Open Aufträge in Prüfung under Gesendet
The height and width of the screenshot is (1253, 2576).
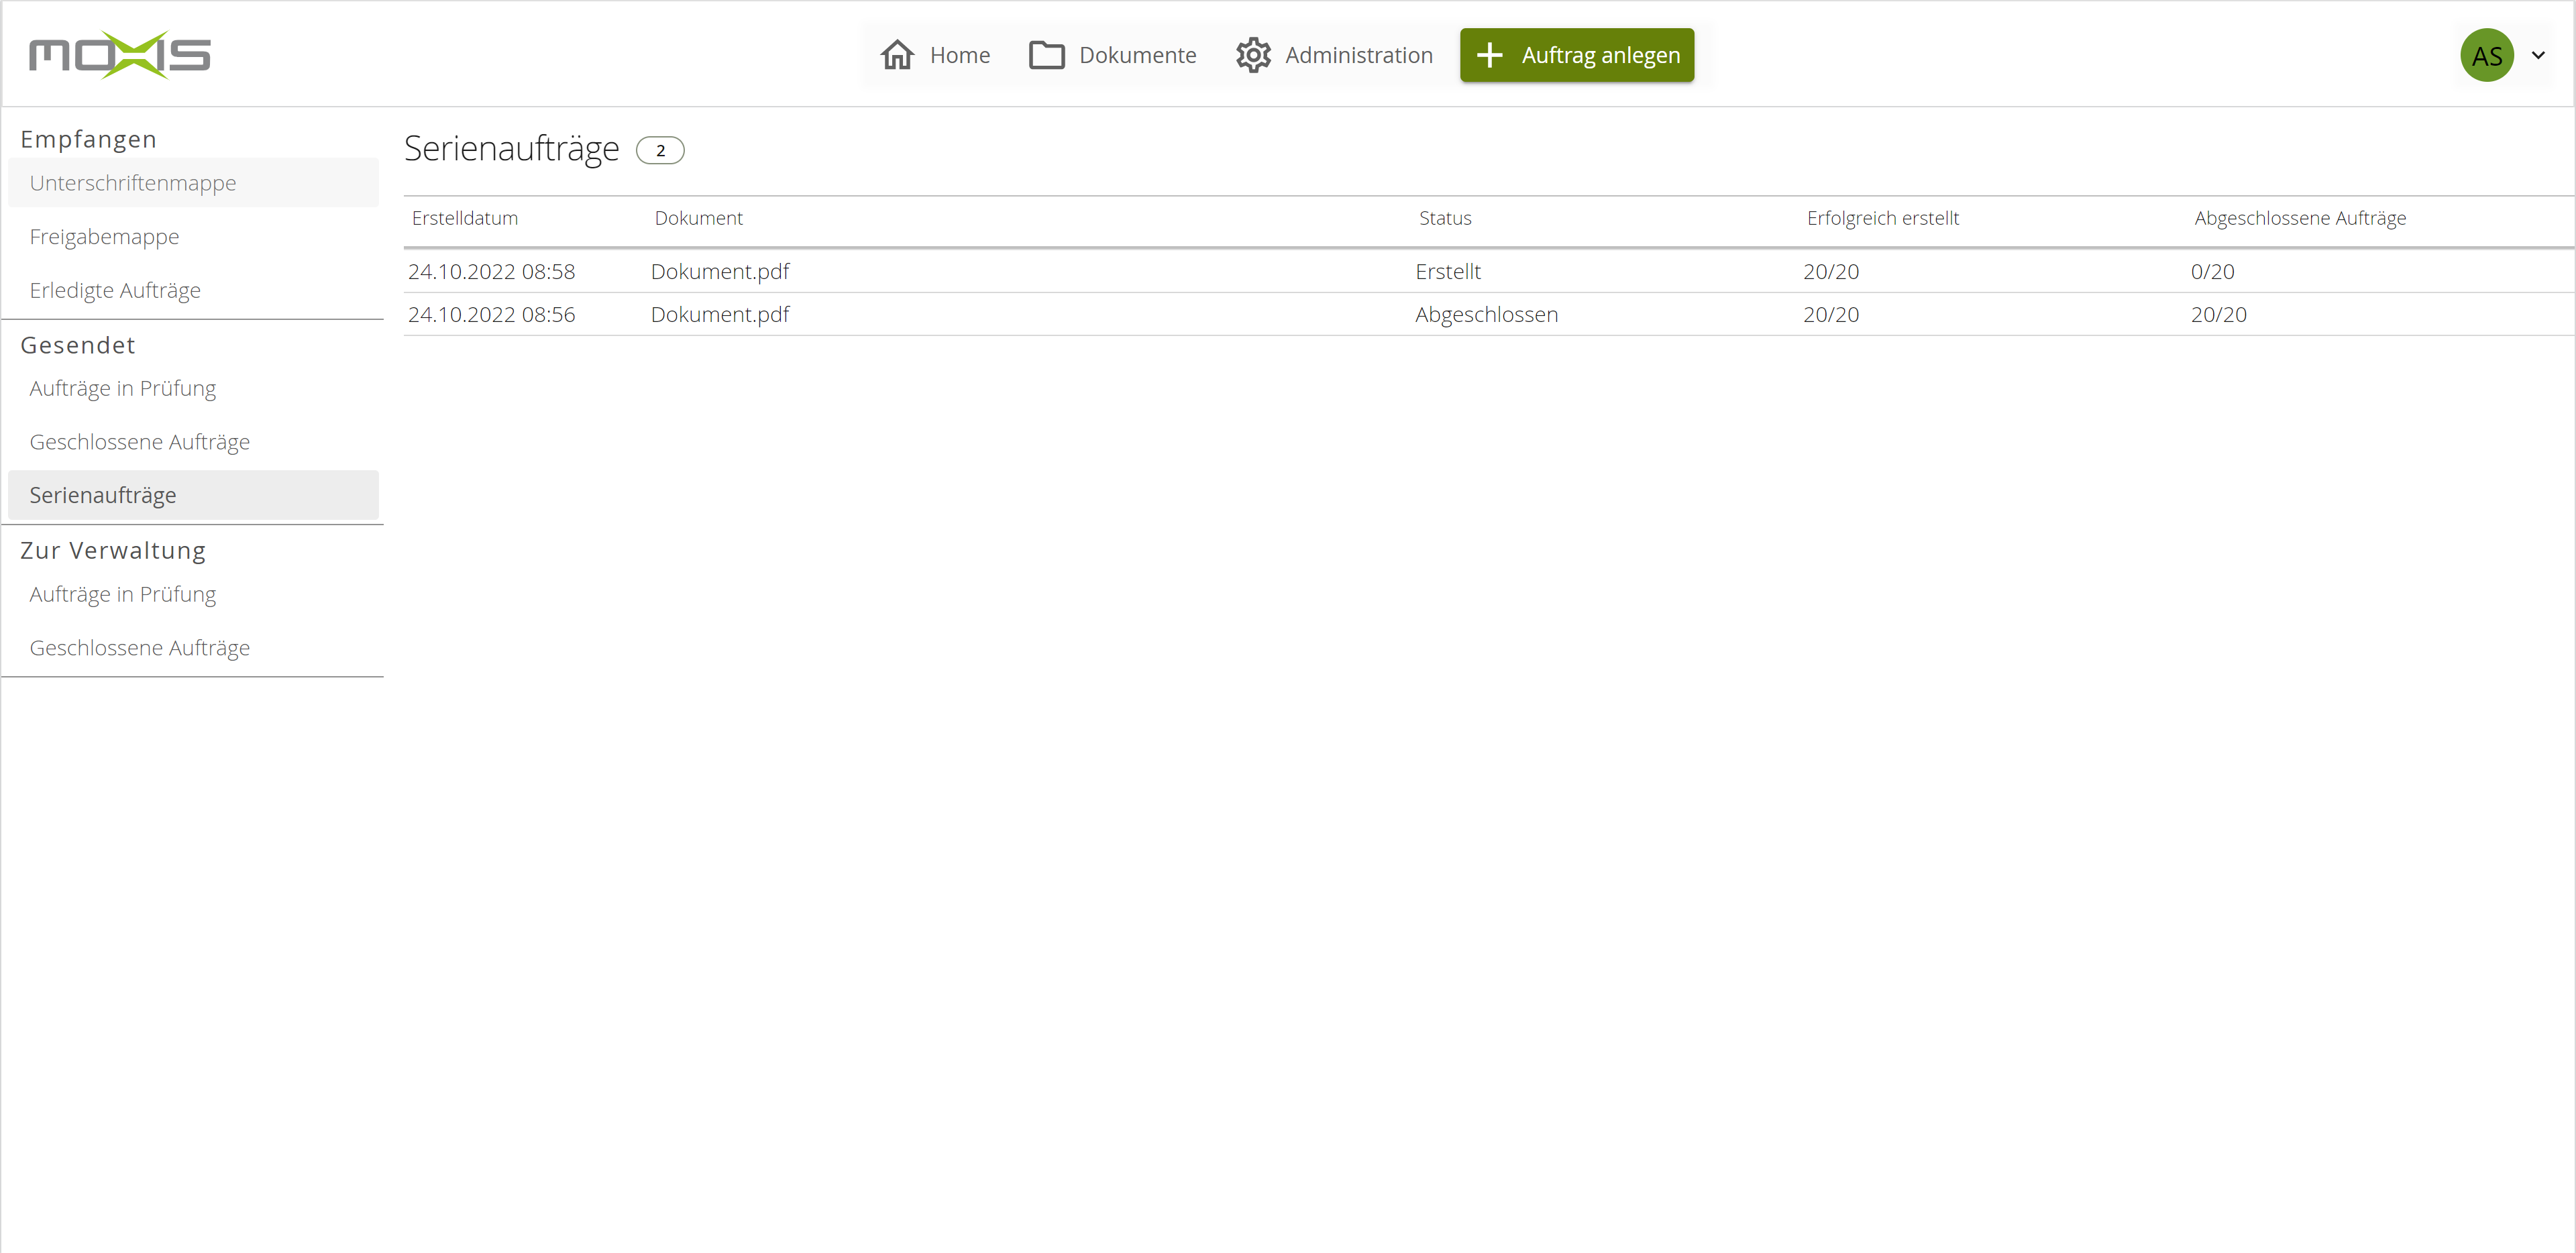click(123, 388)
